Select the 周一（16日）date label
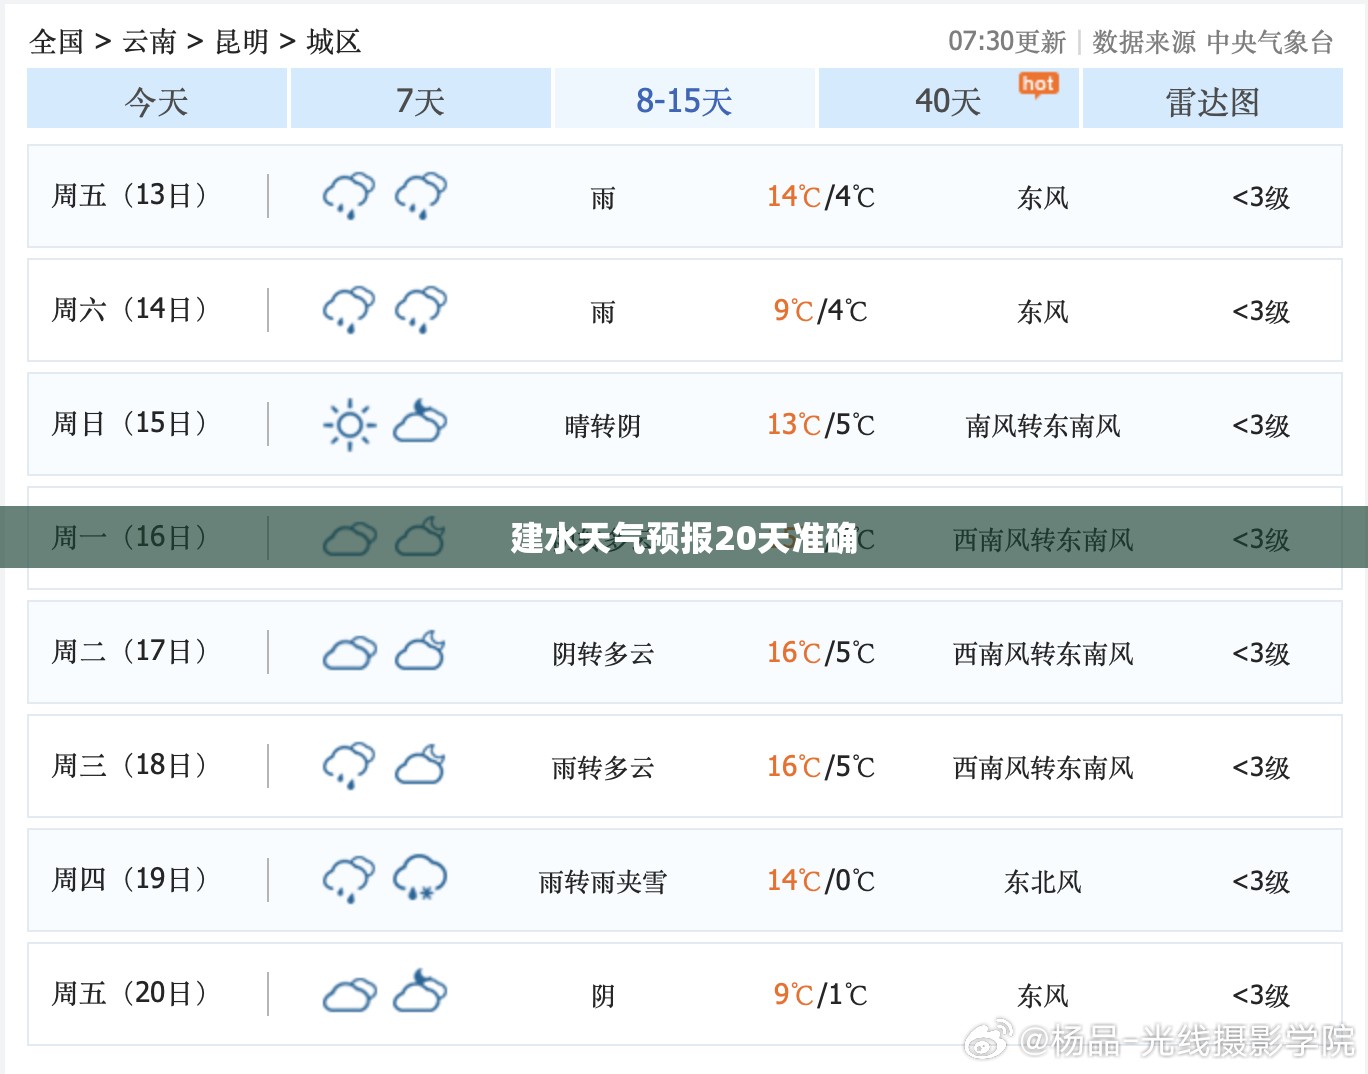The width and height of the screenshot is (1368, 1074). pos(129,538)
